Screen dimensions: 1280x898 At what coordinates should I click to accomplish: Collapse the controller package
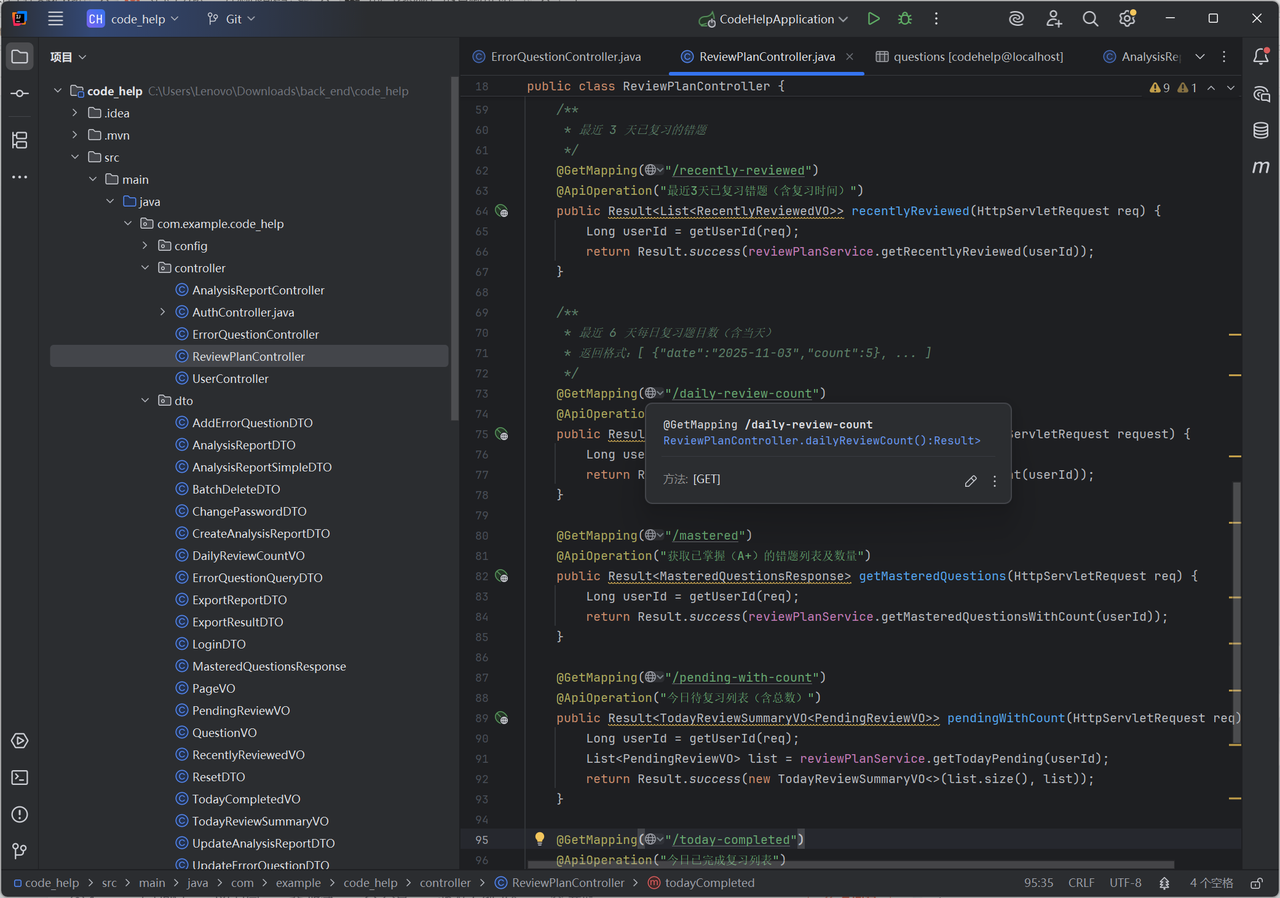(x=145, y=268)
